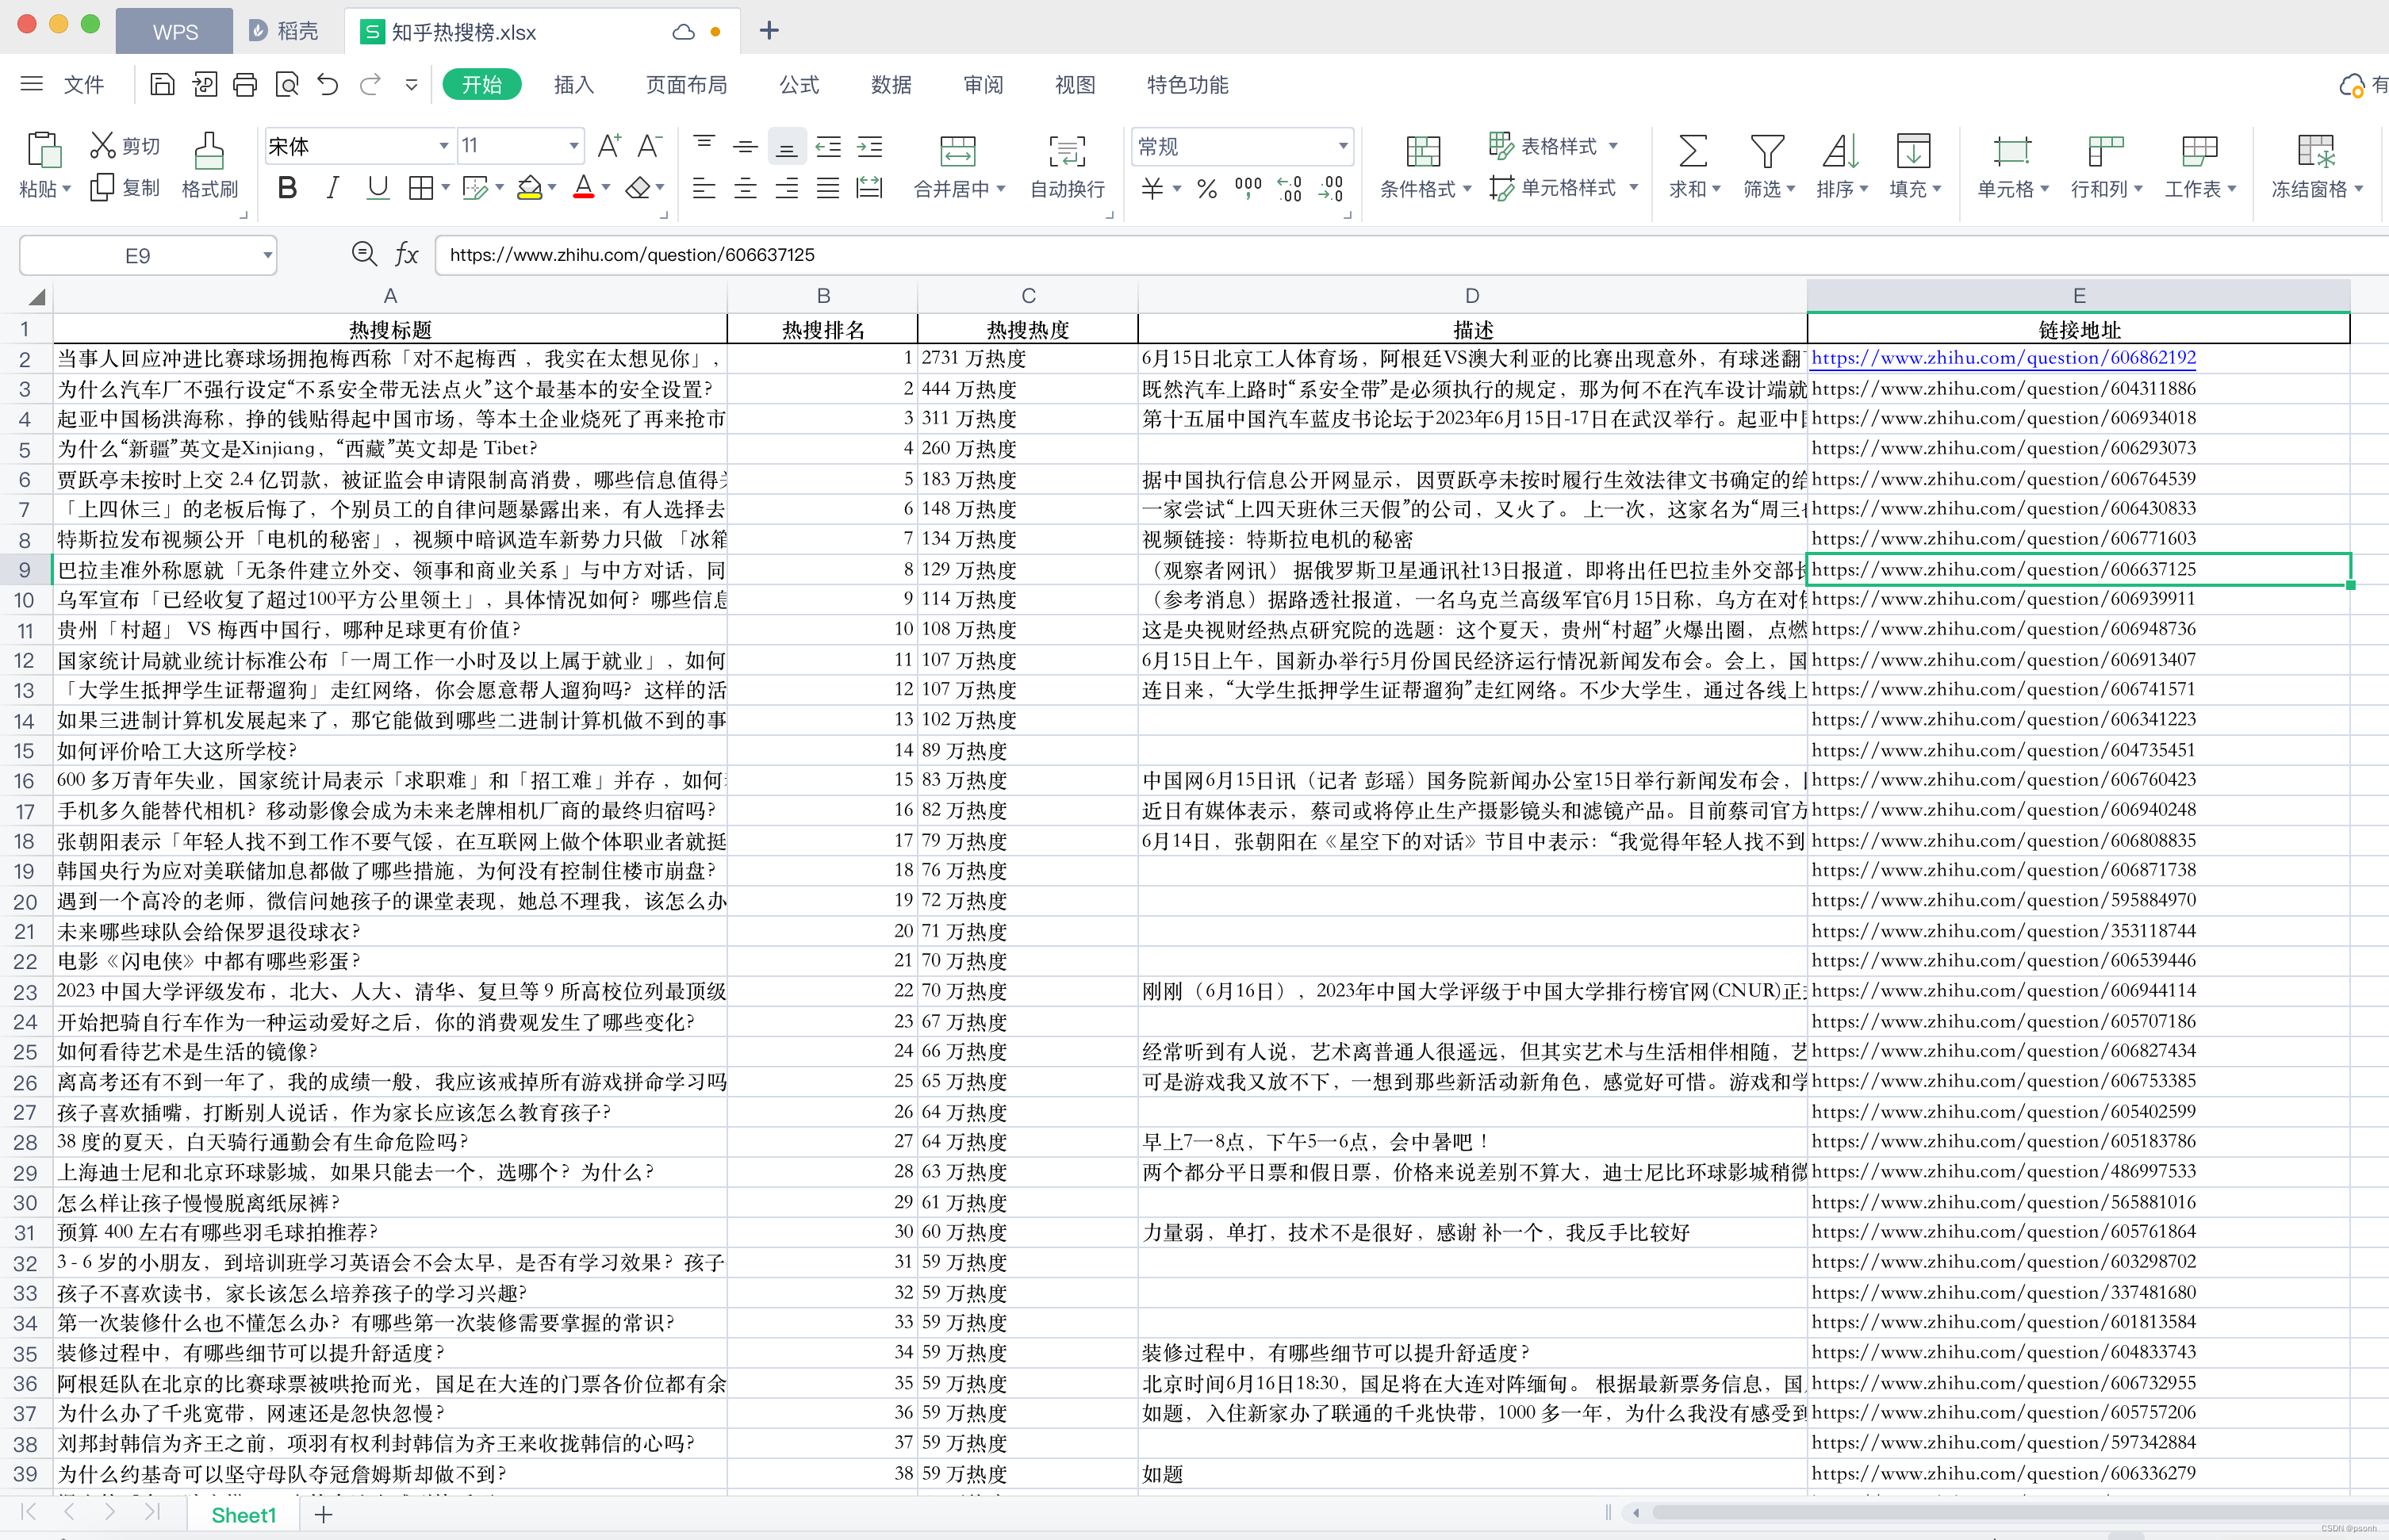Apply thousands separator 000 format
The height and width of the screenshot is (1540, 2389).
click(x=1248, y=187)
